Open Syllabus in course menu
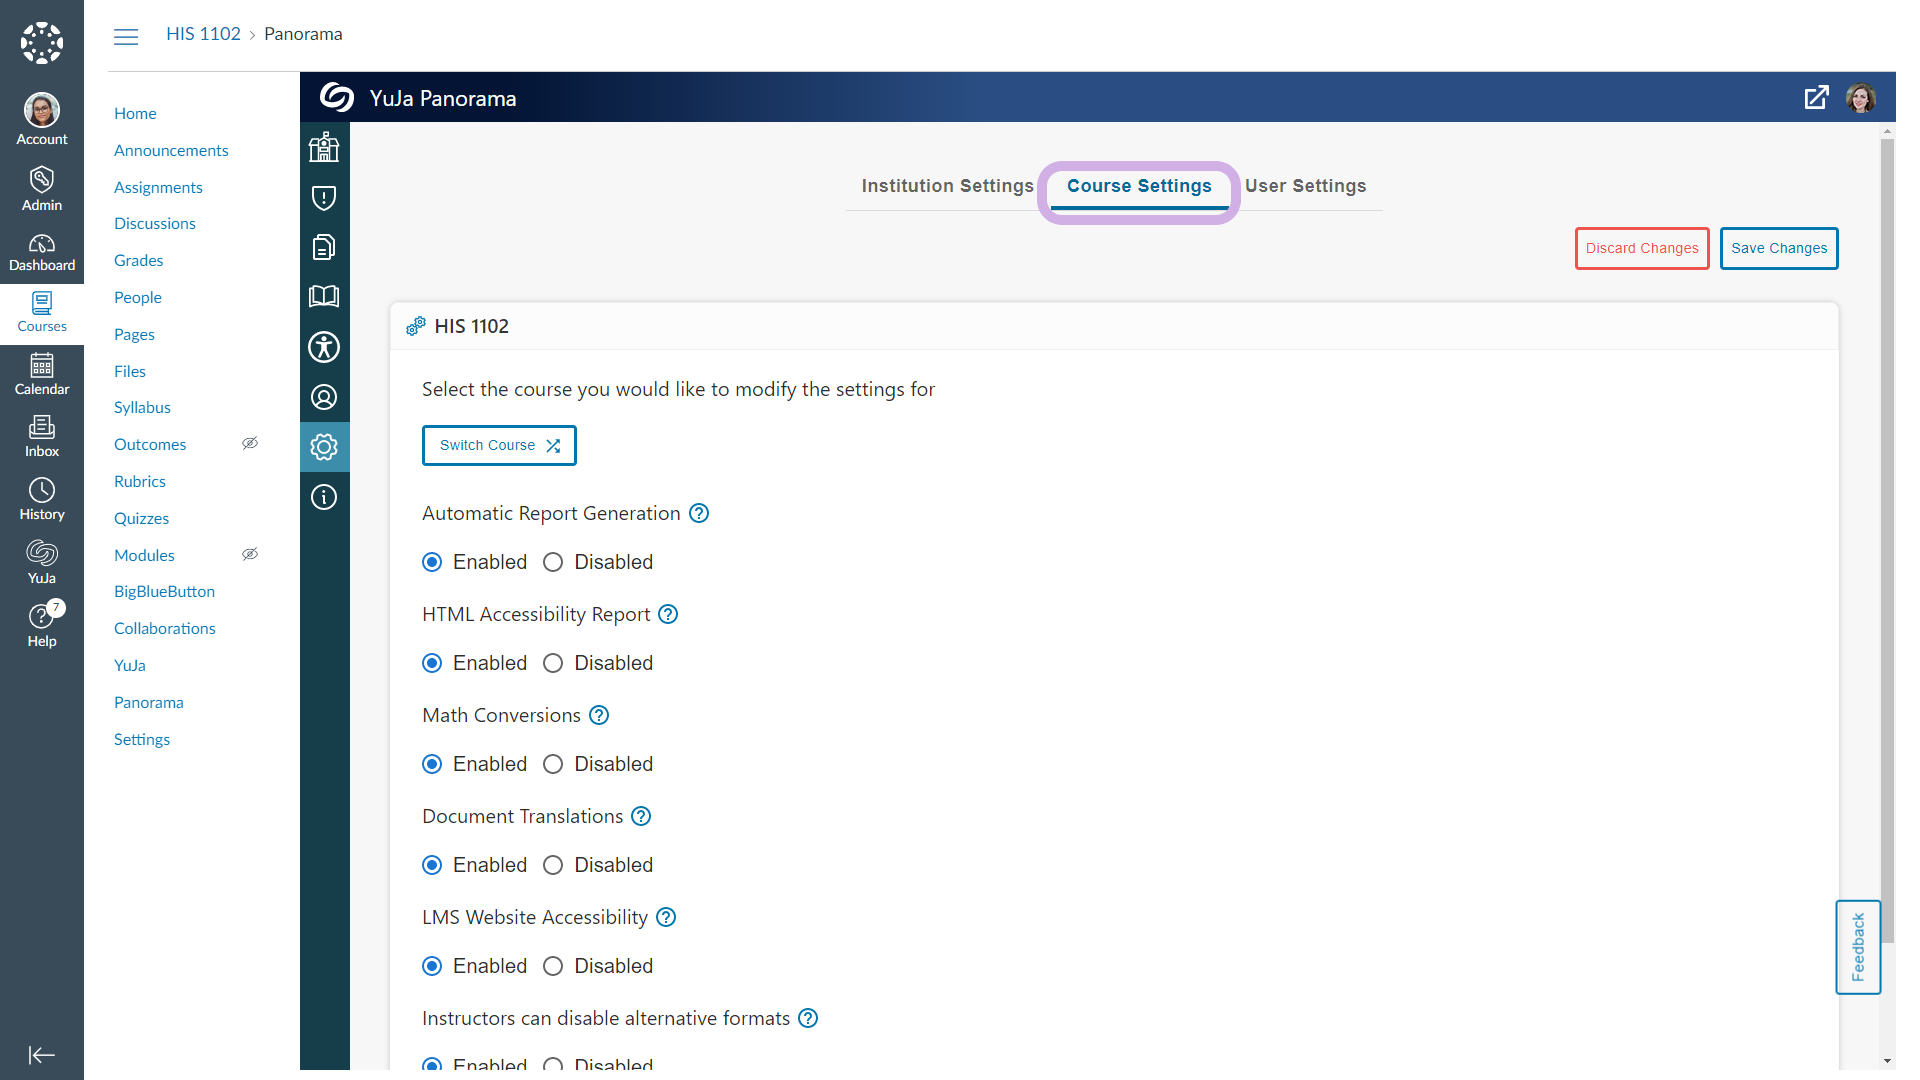Viewport: 1920px width, 1080px height. click(142, 407)
